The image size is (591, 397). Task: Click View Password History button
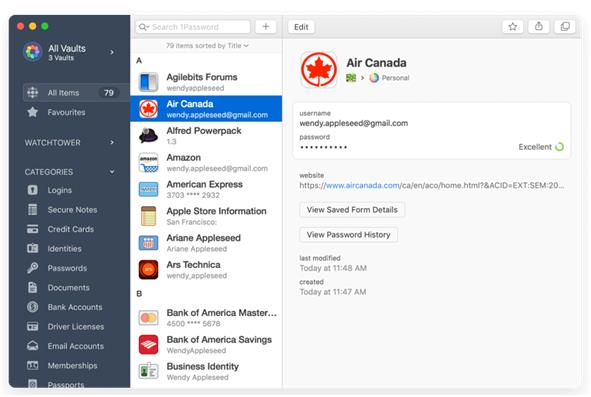pos(348,235)
